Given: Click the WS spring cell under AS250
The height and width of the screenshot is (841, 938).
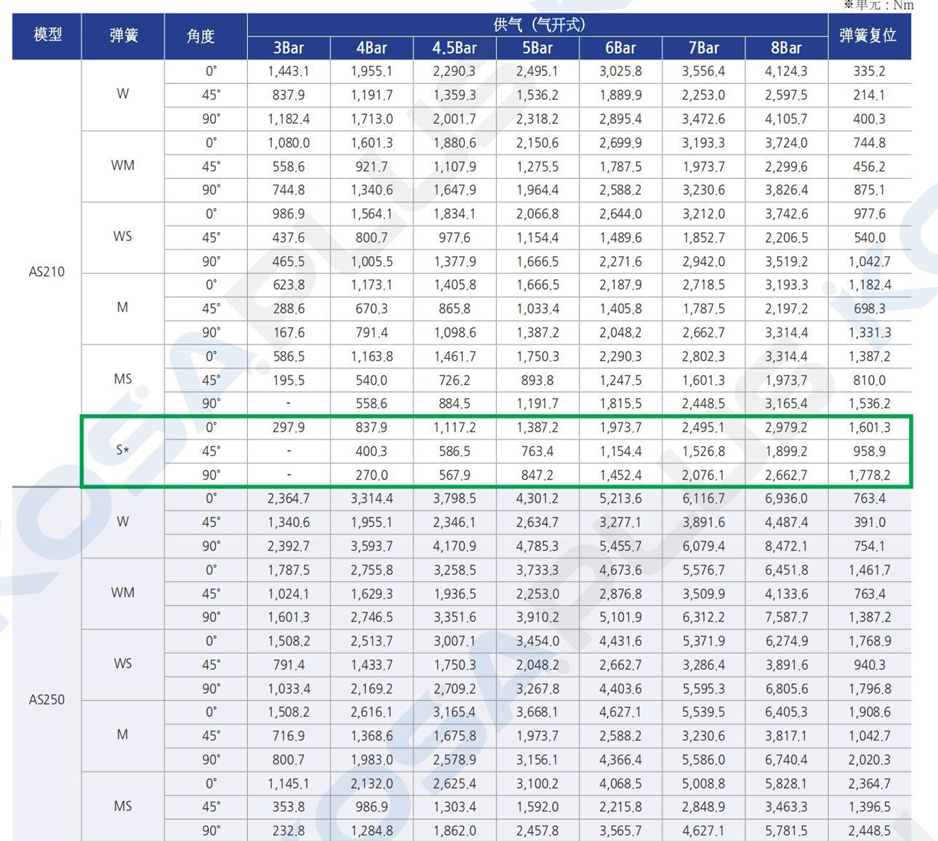Looking at the screenshot, I should pos(123,664).
